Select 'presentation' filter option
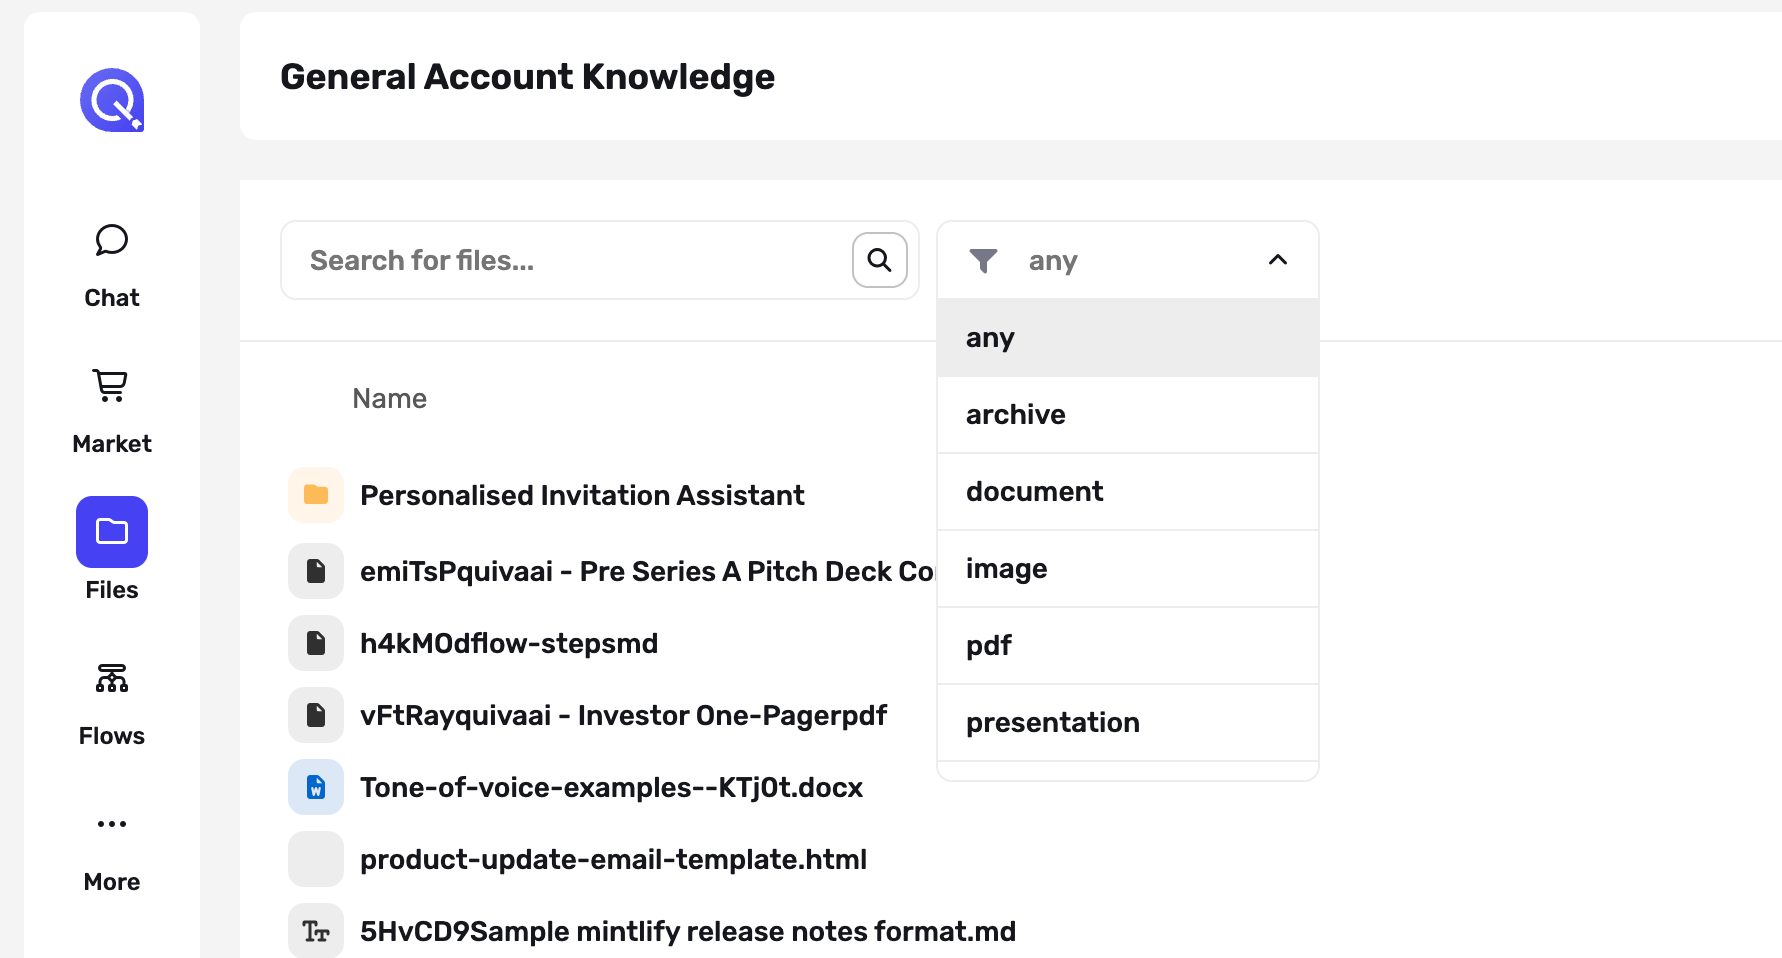The image size is (1782, 958). (x=1128, y=723)
